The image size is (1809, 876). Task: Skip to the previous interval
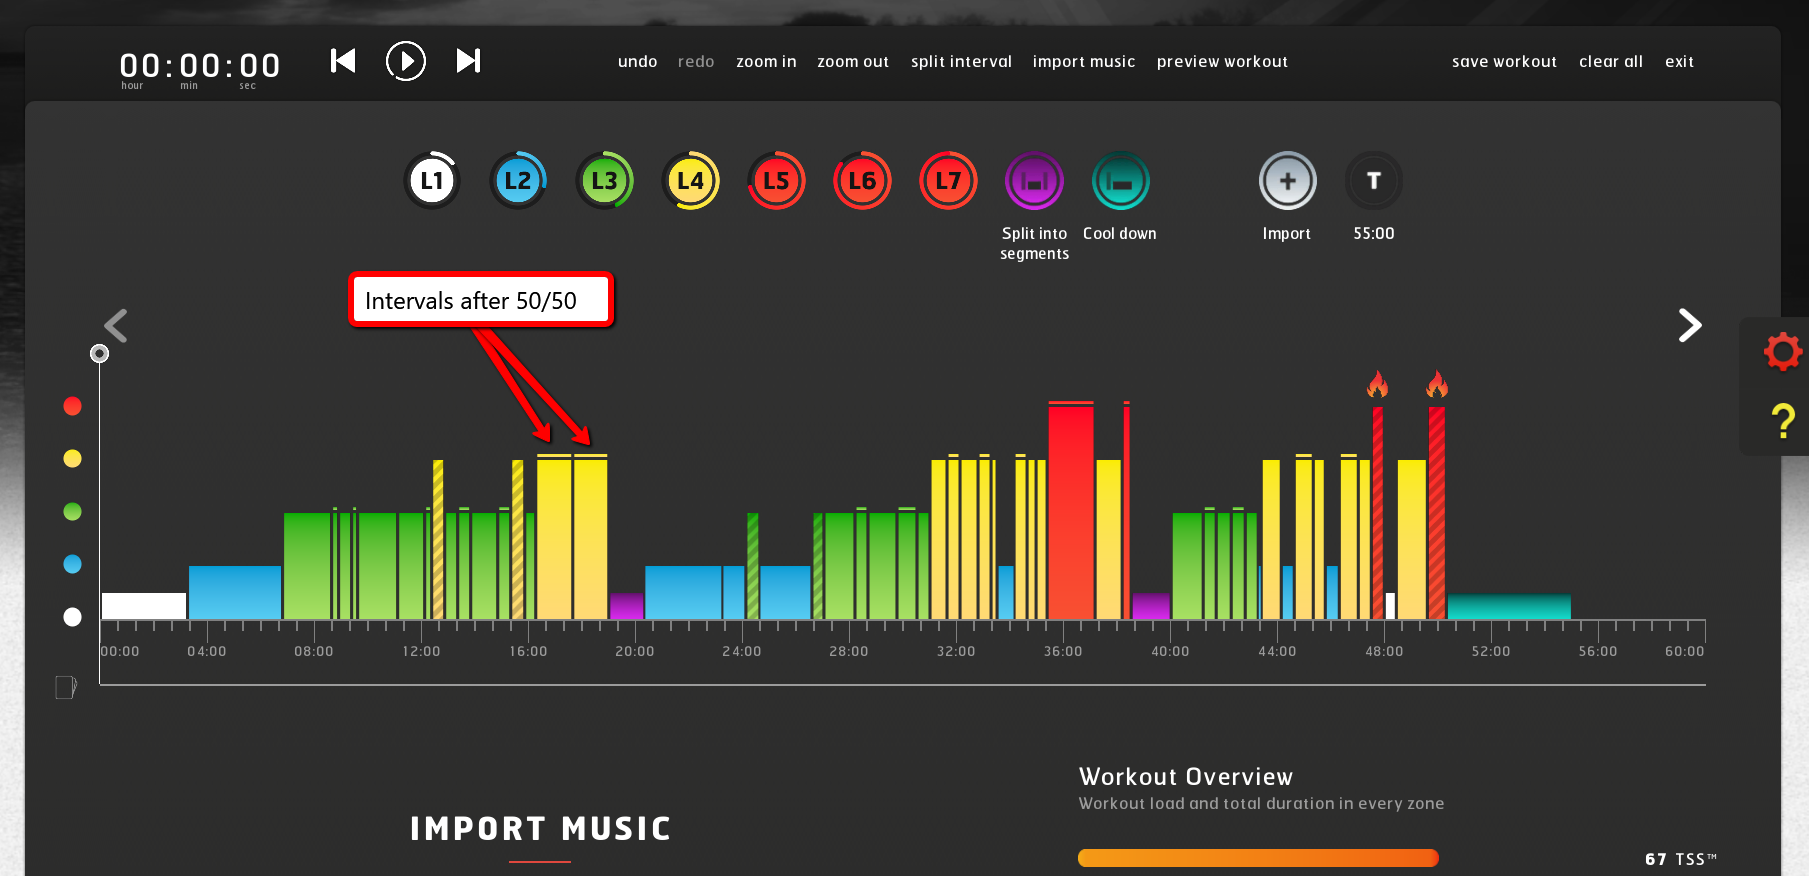point(343,61)
